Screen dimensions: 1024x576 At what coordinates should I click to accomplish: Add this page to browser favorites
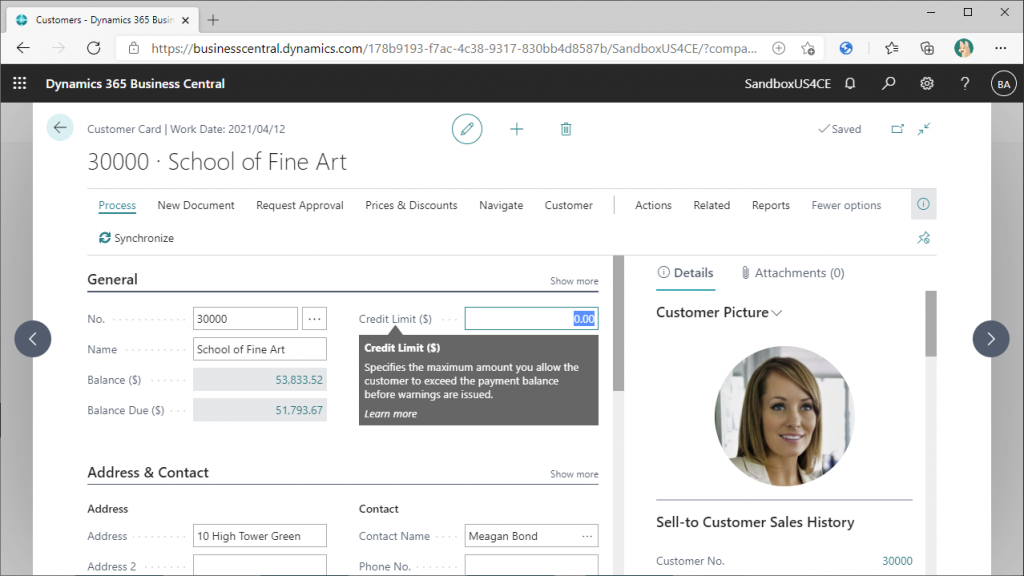point(808,48)
